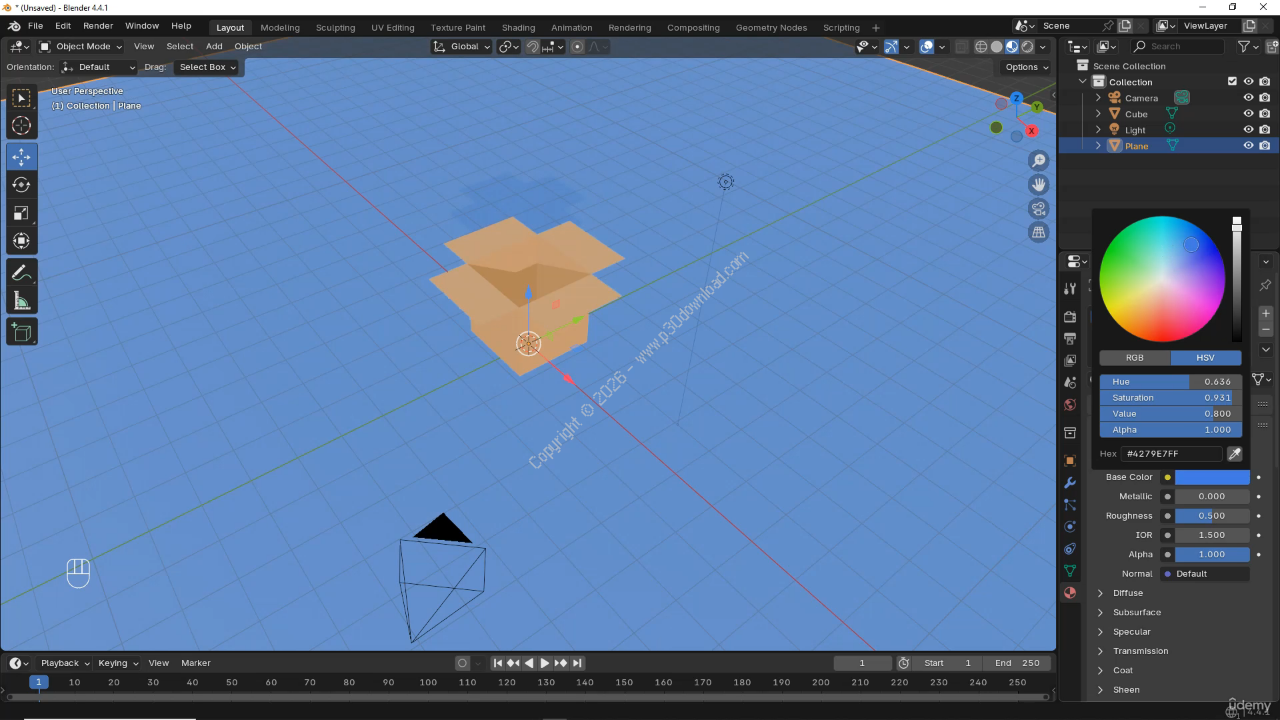Choose the Measure tool
The width and height of the screenshot is (1280, 720).
[x=21, y=301]
